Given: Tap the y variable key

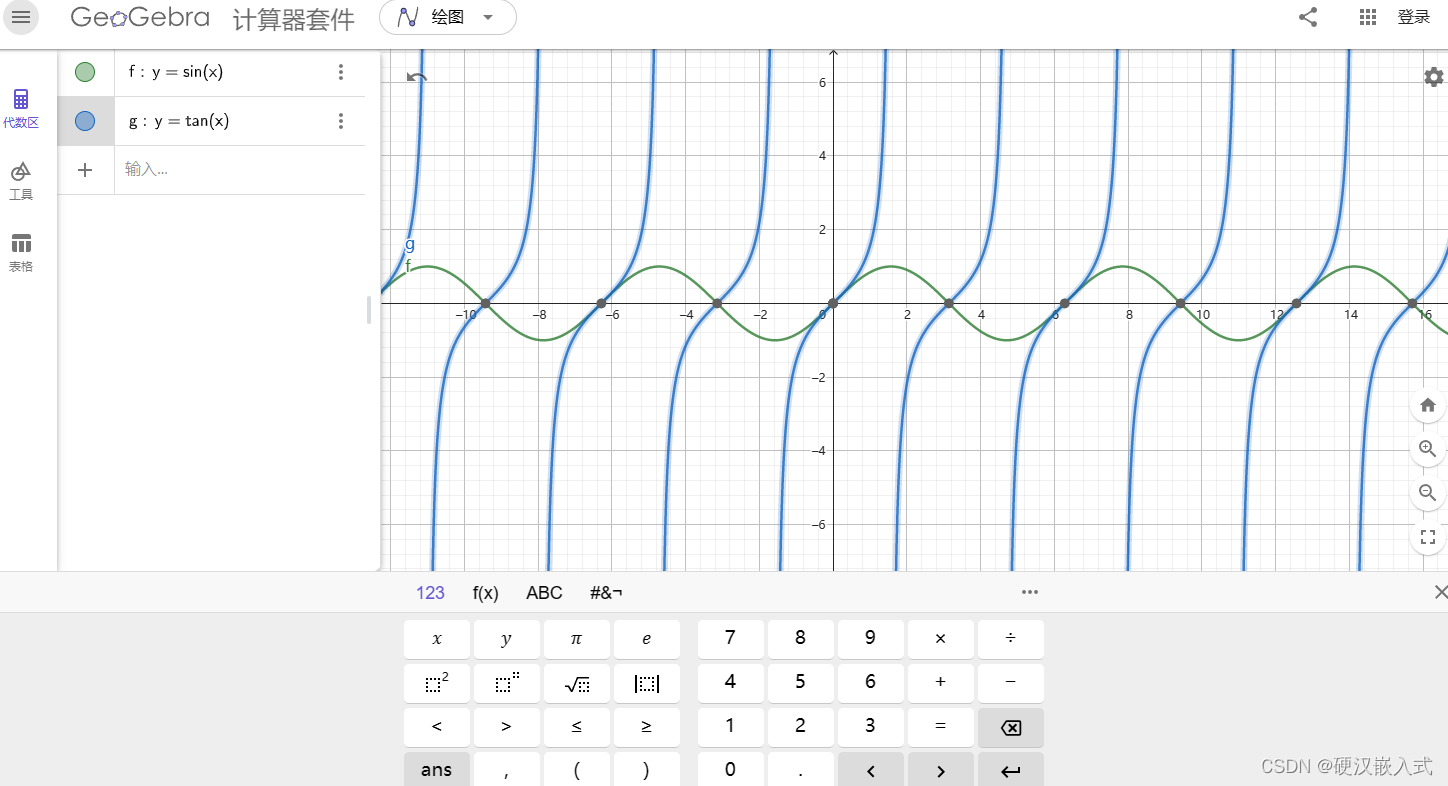Looking at the screenshot, I should click(x=507, y=639).
